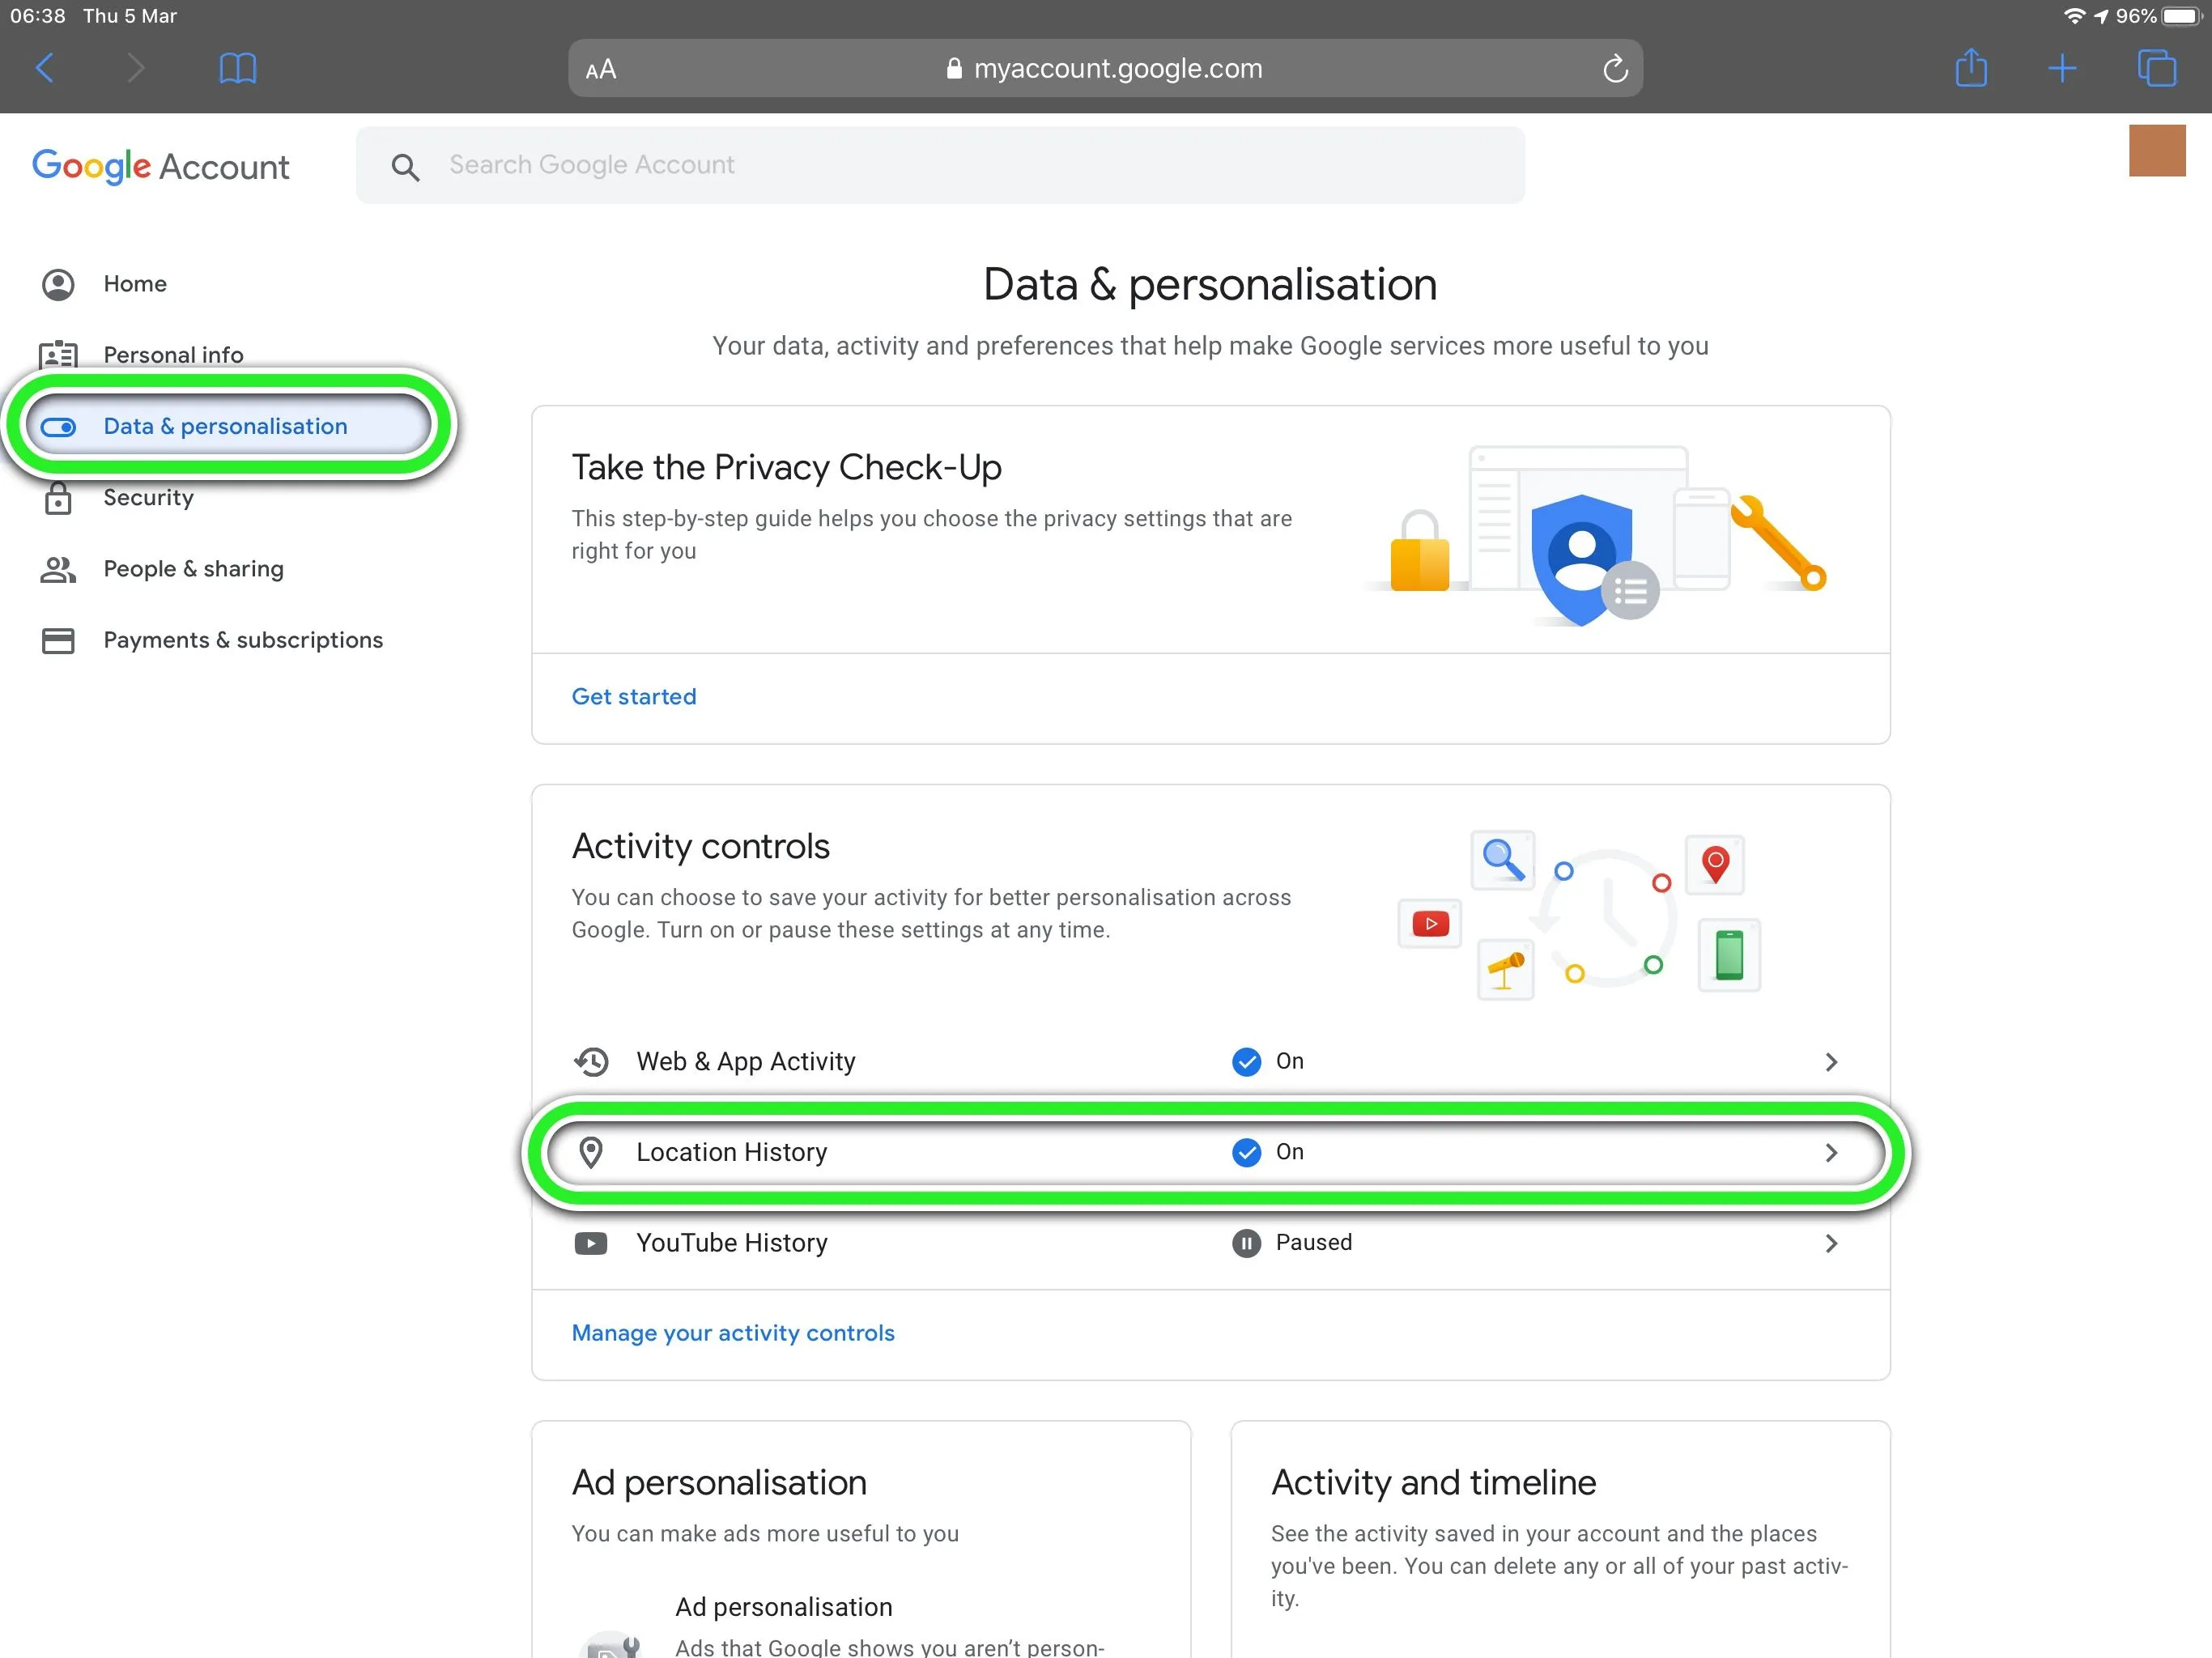Reload the page with the refresh icon
The width and height of the screenshot is (2212, 1658).
(x=1615, y=68)
